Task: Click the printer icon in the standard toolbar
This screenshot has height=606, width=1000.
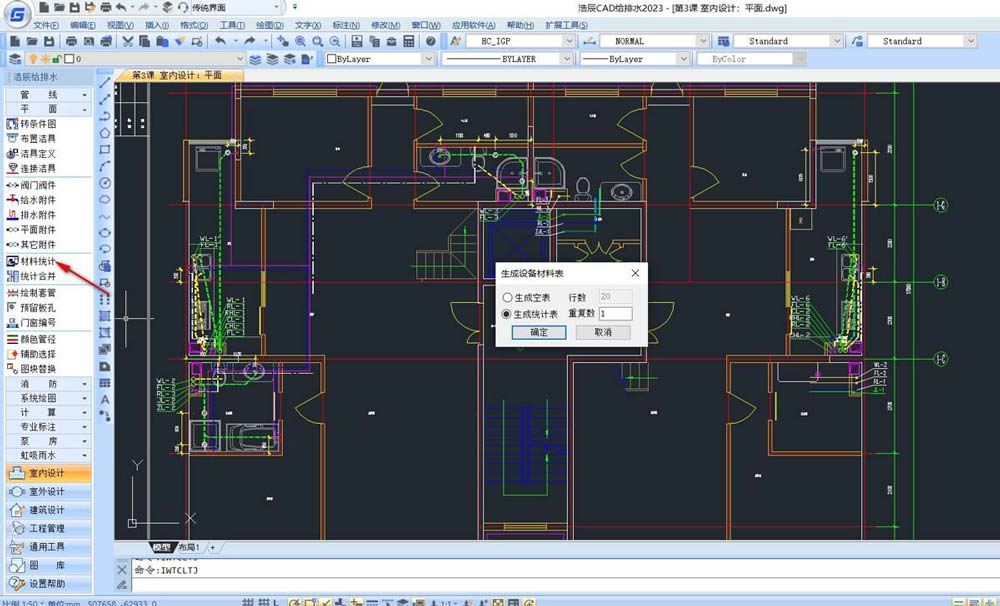Action: click(x=72, y=42)
